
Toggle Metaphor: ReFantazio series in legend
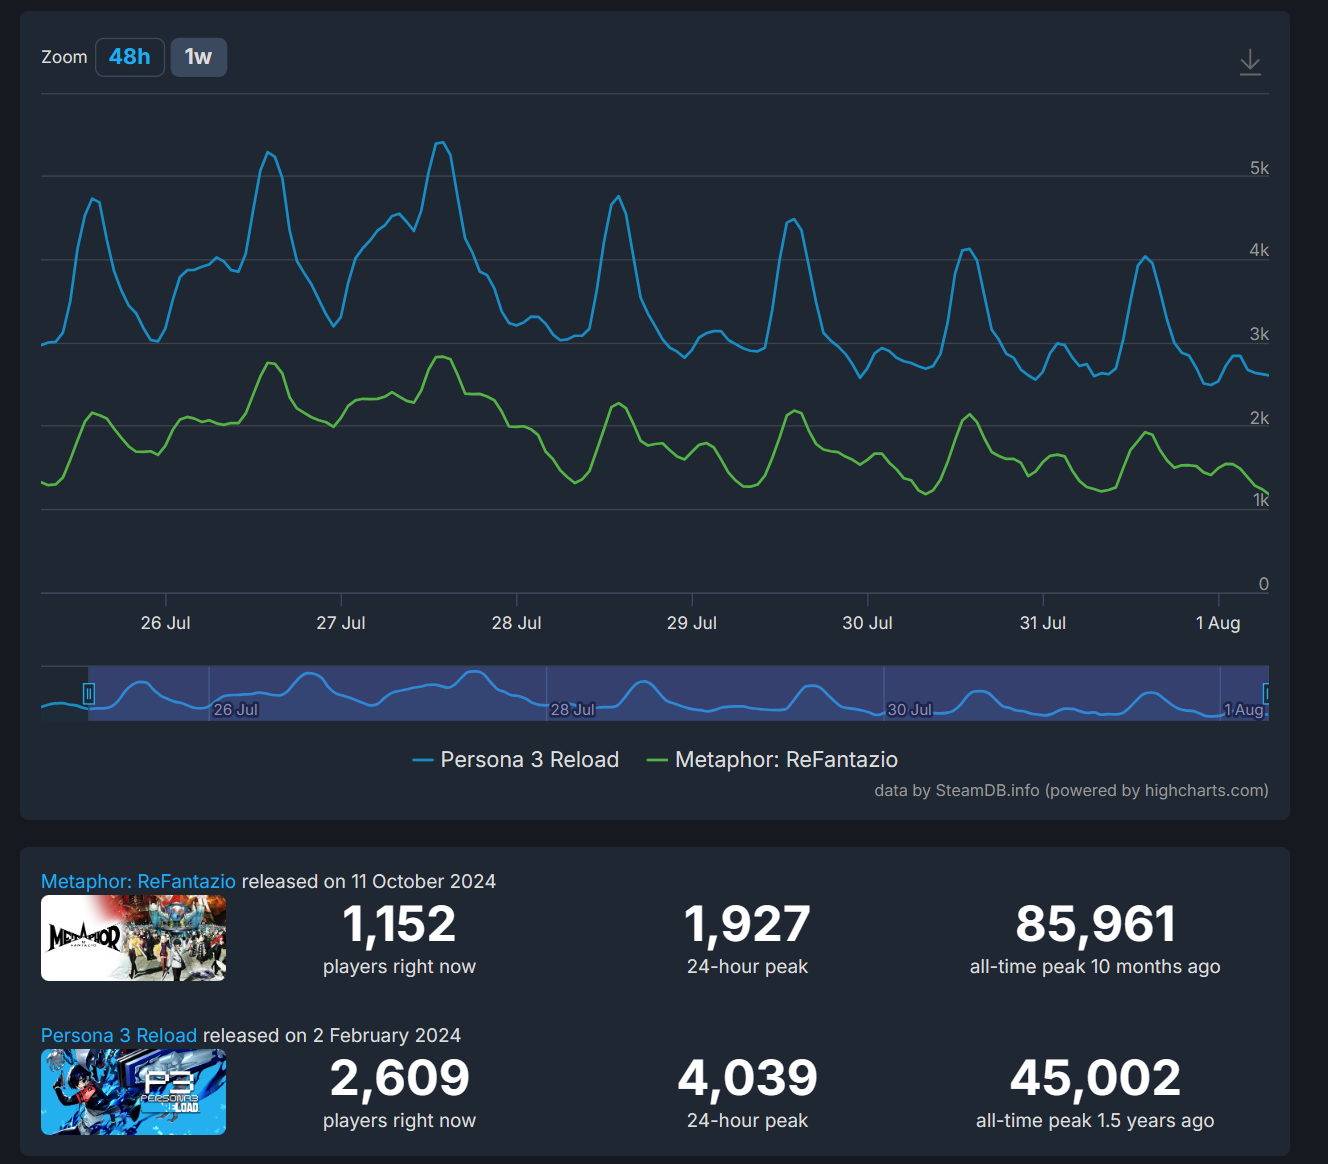(x=772, y=760)
